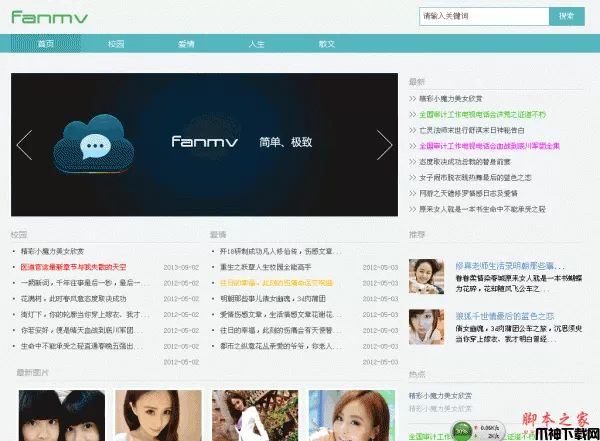Open the 人生 navigation tab
The width and height of the screenshot is (600, 441).
[256, 44]
